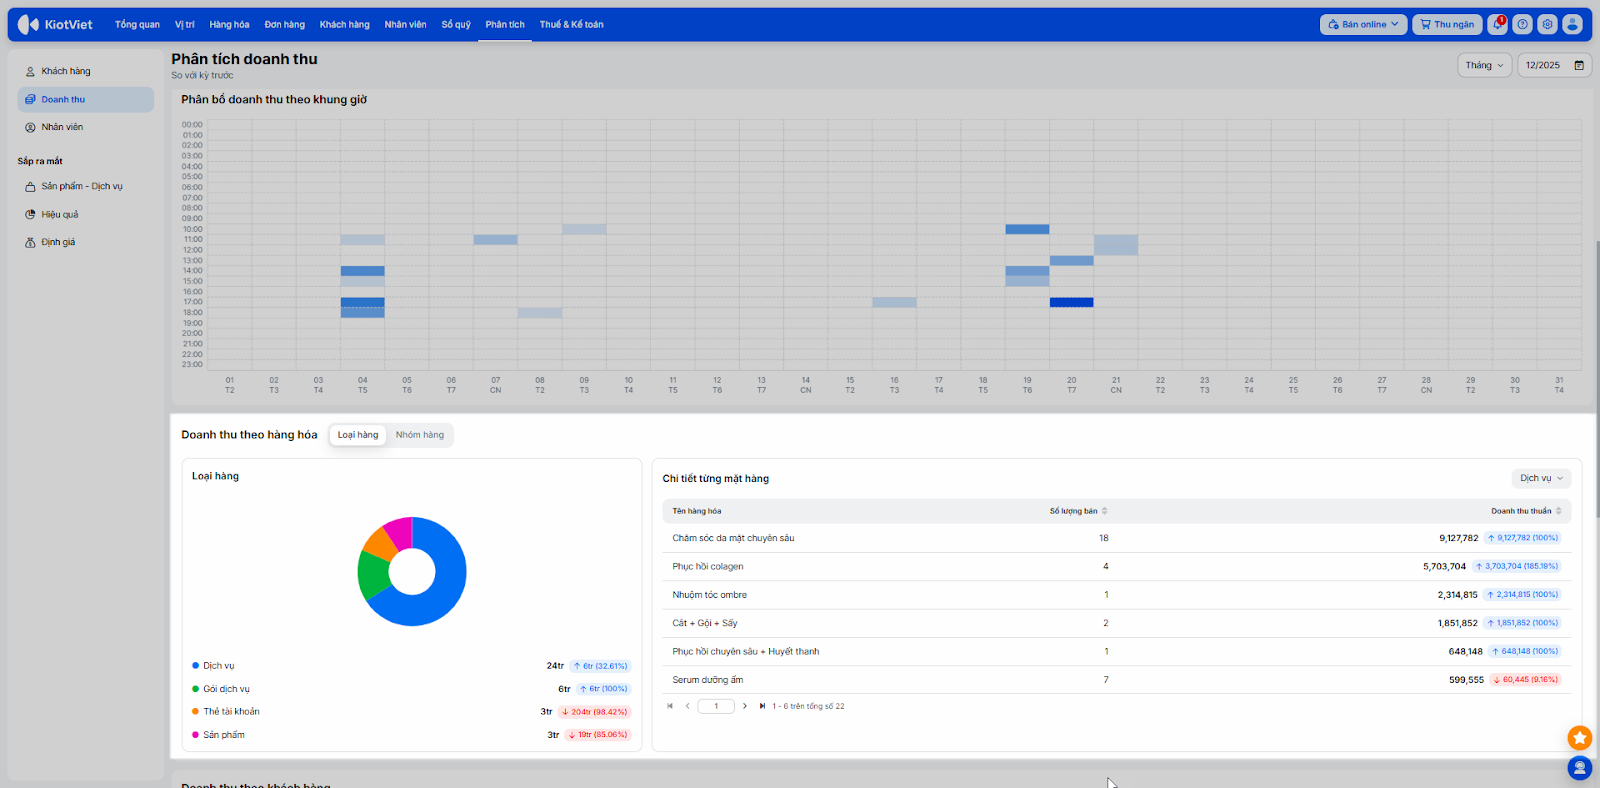This screenshot has width=1600, height=788.
Task: Go to Nhân viên in sidebar
Action: tap(62, 127)
